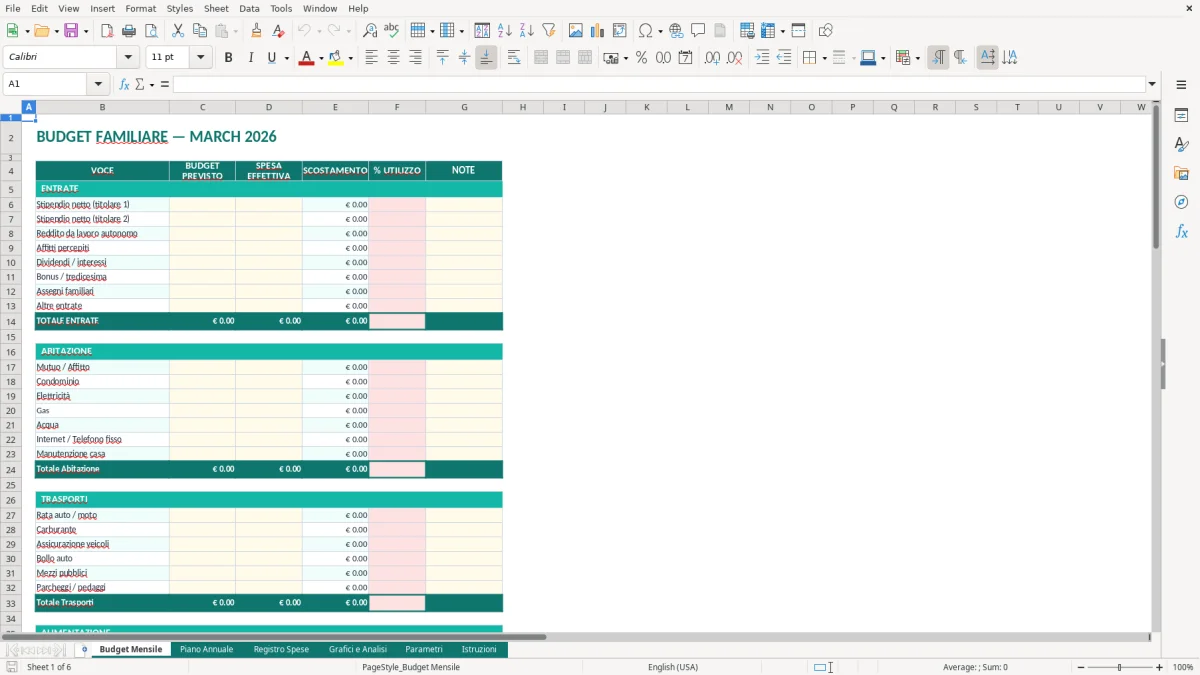Open the sidebar Functions panel
The image size is (1200, 675).
pos(1181,232)
